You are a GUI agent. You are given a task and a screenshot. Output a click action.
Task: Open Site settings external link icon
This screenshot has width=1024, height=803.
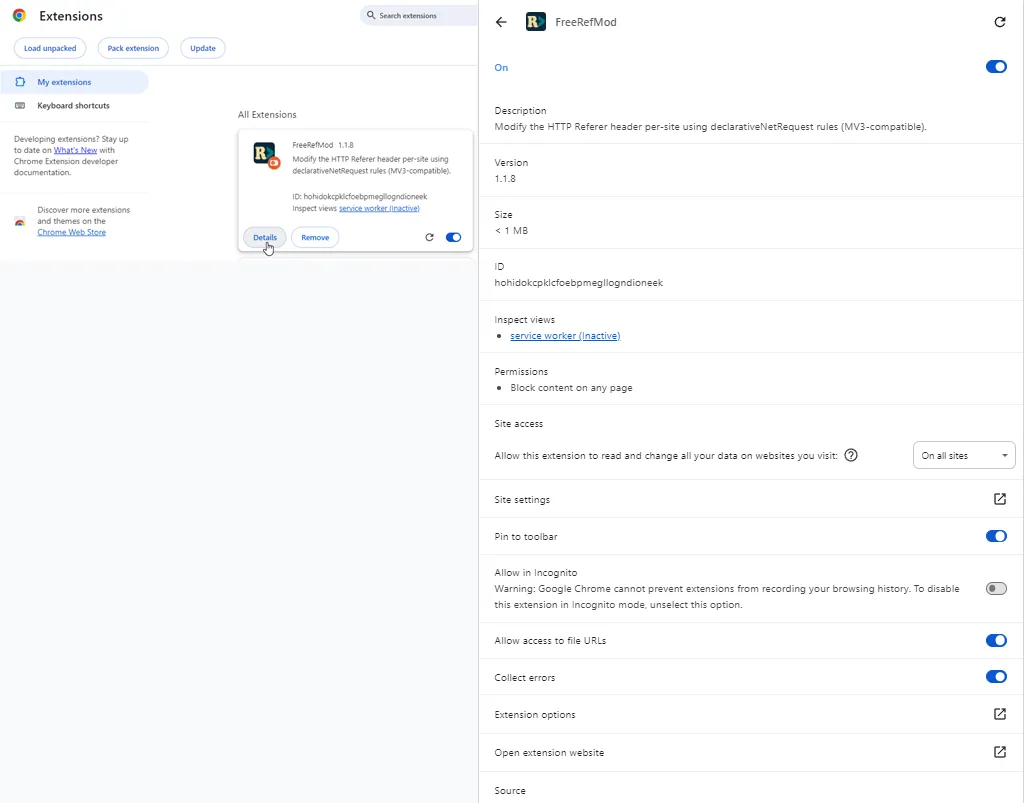point(999,499)
